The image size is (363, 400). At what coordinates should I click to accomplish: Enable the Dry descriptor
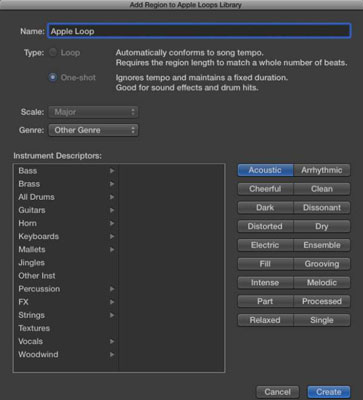point(322,226)
